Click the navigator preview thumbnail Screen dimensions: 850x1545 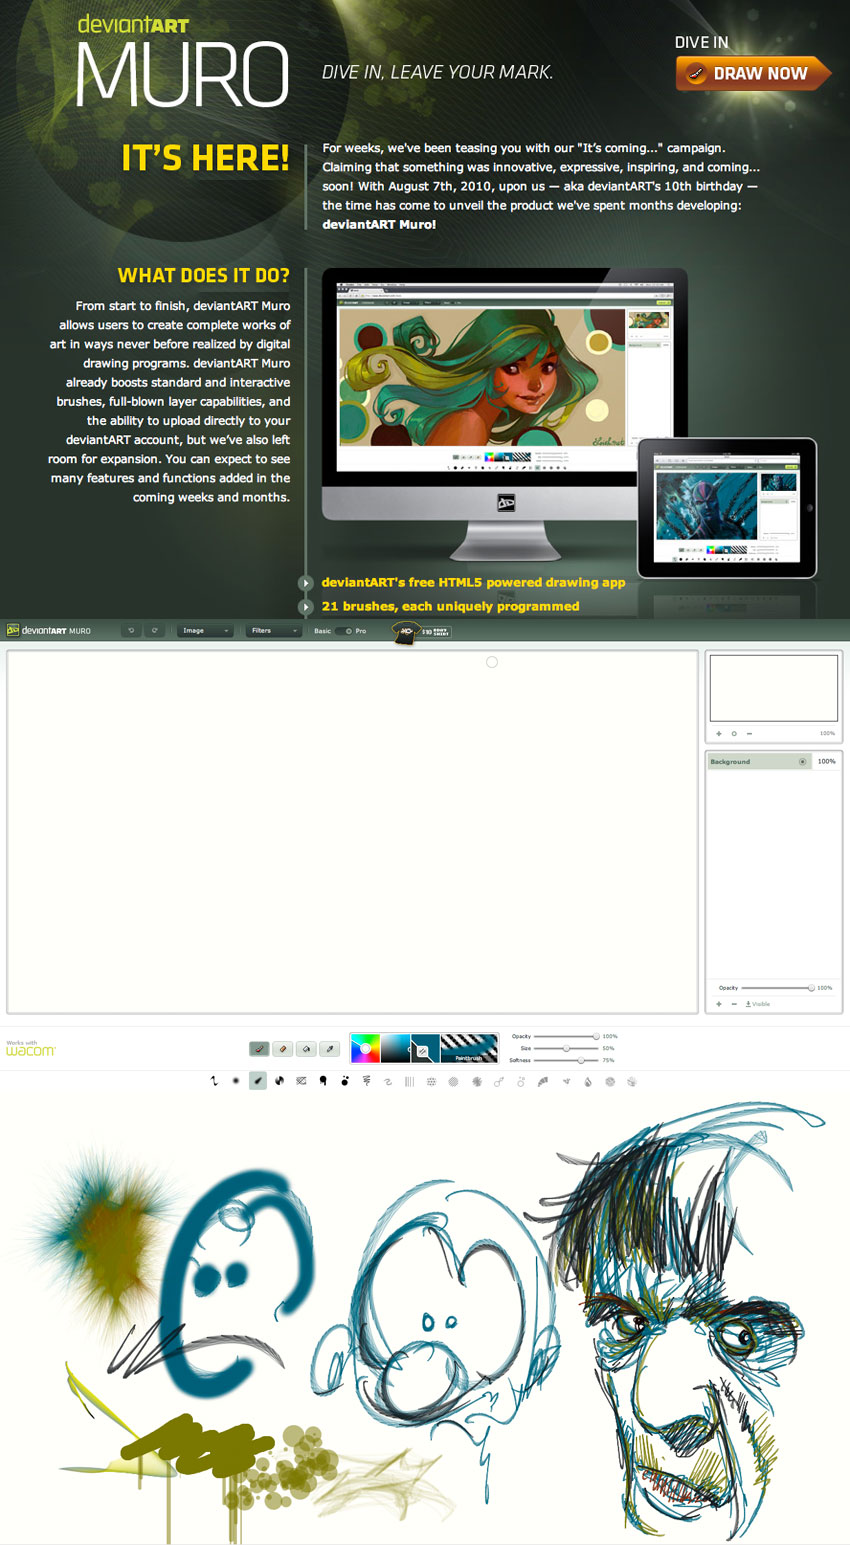tap(773, 688)
